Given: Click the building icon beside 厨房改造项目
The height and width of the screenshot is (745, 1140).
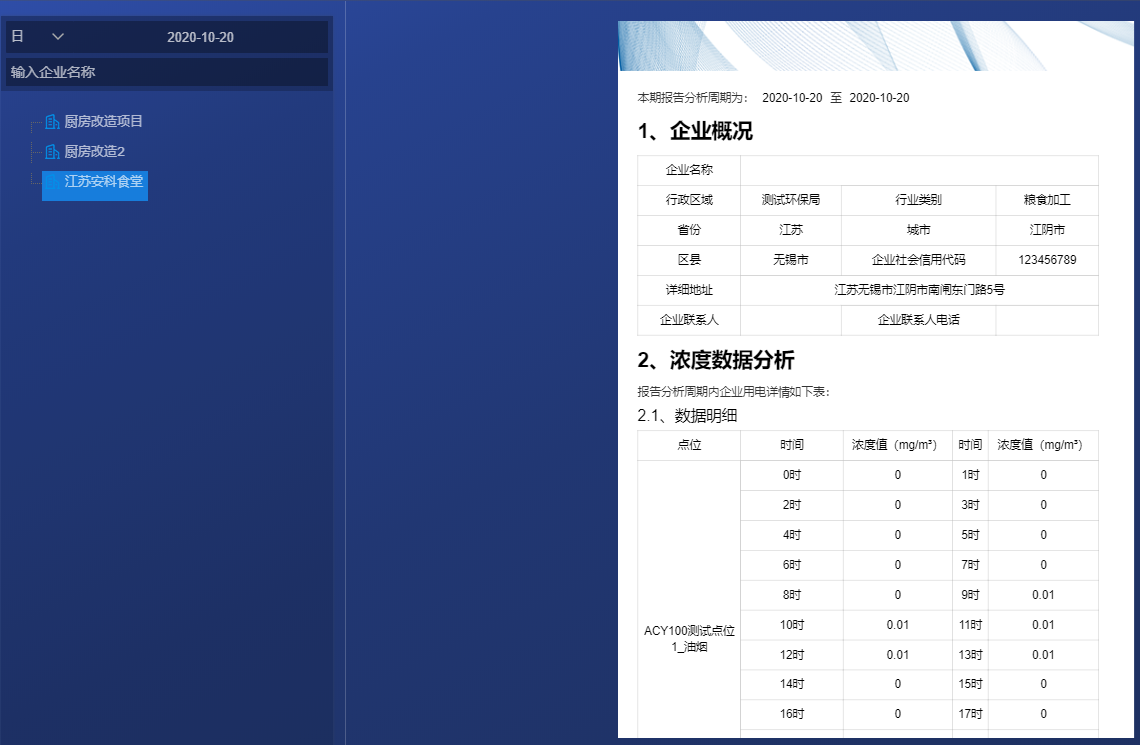Looking at the screenshot, I should 51,121.
